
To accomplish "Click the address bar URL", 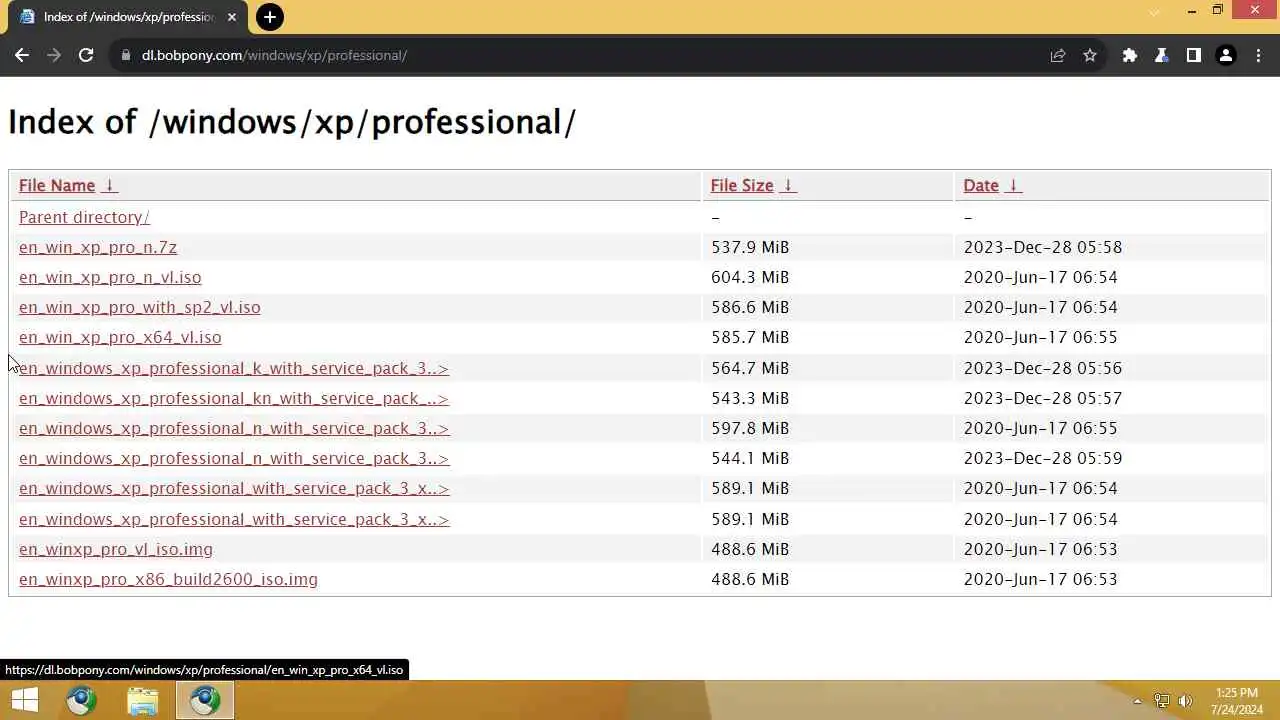I will [274, 56].
